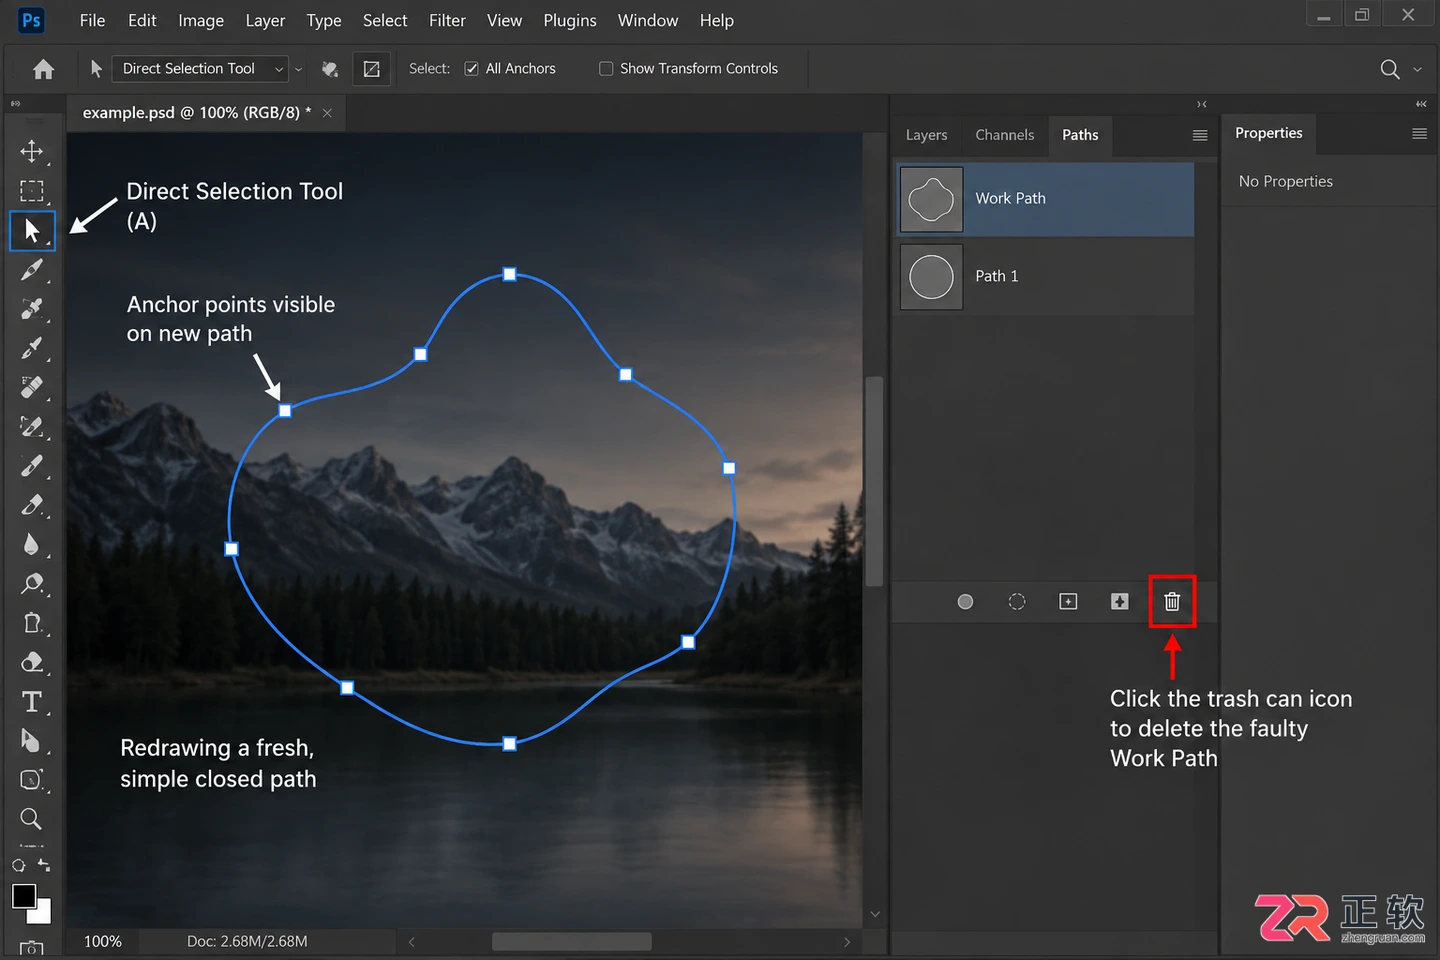The image size is (1440, 960).
Task: Click the Home icon in options bar
Action: [43, 69]
